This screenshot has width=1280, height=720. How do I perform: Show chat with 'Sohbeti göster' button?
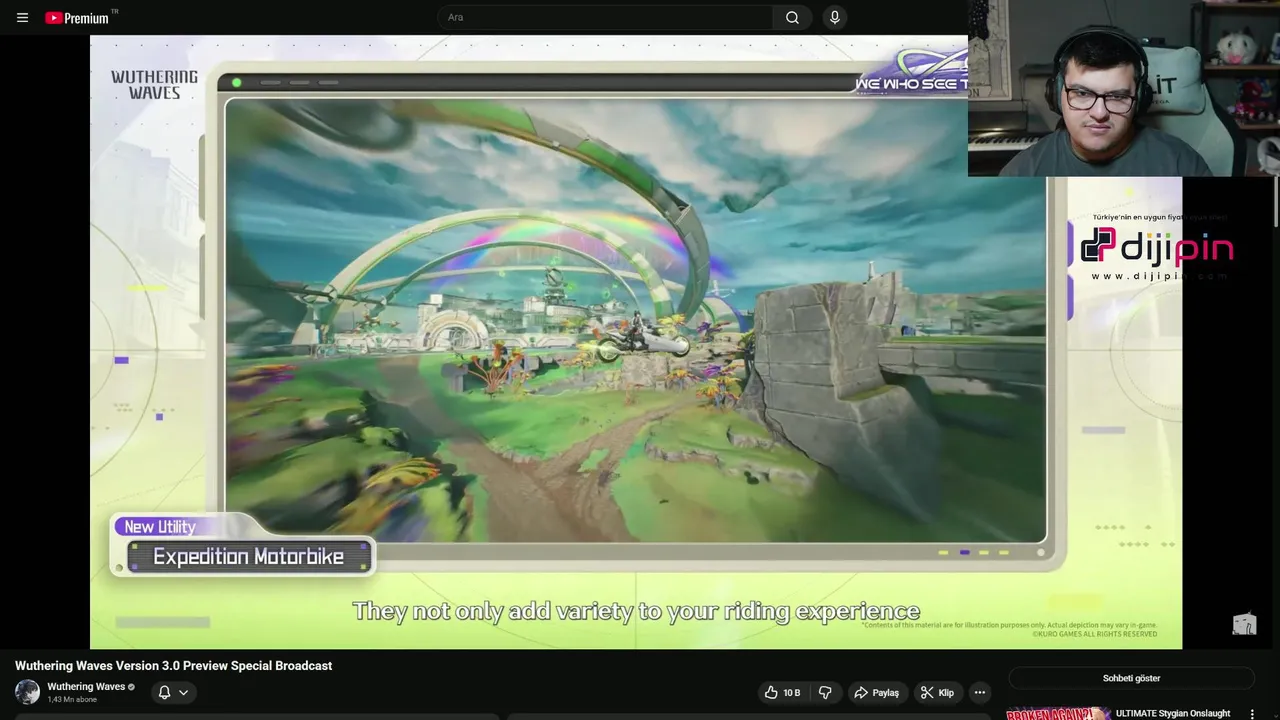click(x=1131, y=678)
